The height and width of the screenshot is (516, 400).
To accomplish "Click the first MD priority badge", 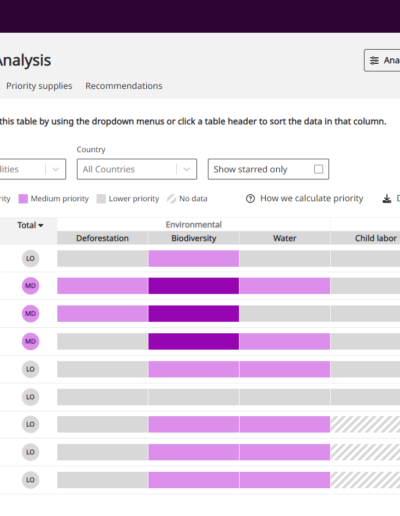I will pos(30,286).
